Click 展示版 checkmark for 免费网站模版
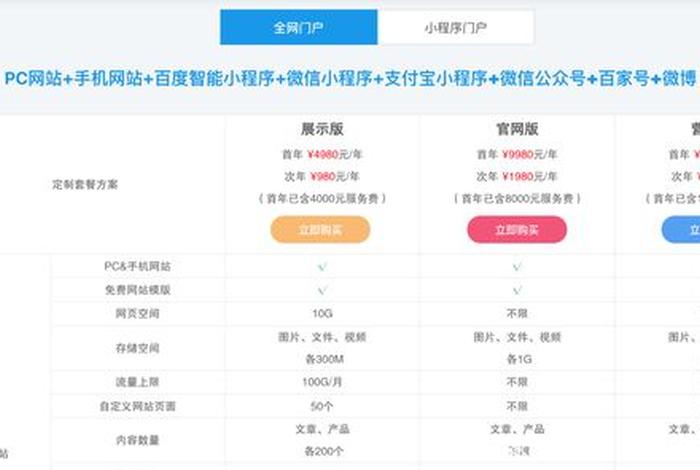The height and width of the screenshot is (470, 700). 321,290
